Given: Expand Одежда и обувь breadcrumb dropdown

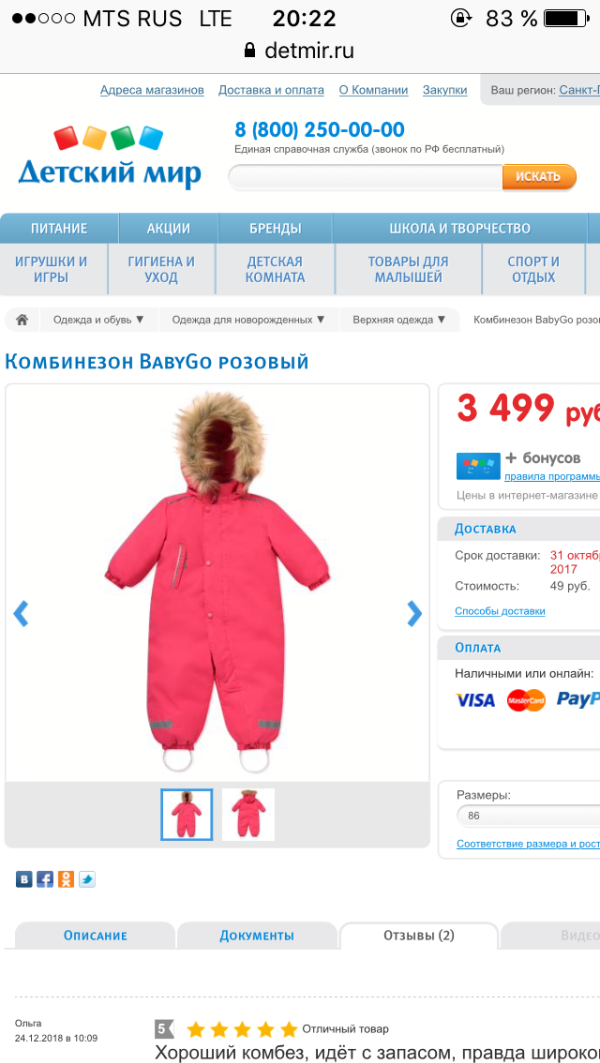Looking at the screenshot, I should (x=99, y=319).
